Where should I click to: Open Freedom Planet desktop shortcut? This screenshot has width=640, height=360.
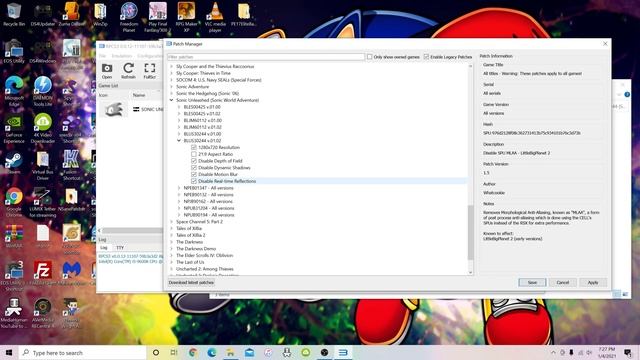click(129, 16)
